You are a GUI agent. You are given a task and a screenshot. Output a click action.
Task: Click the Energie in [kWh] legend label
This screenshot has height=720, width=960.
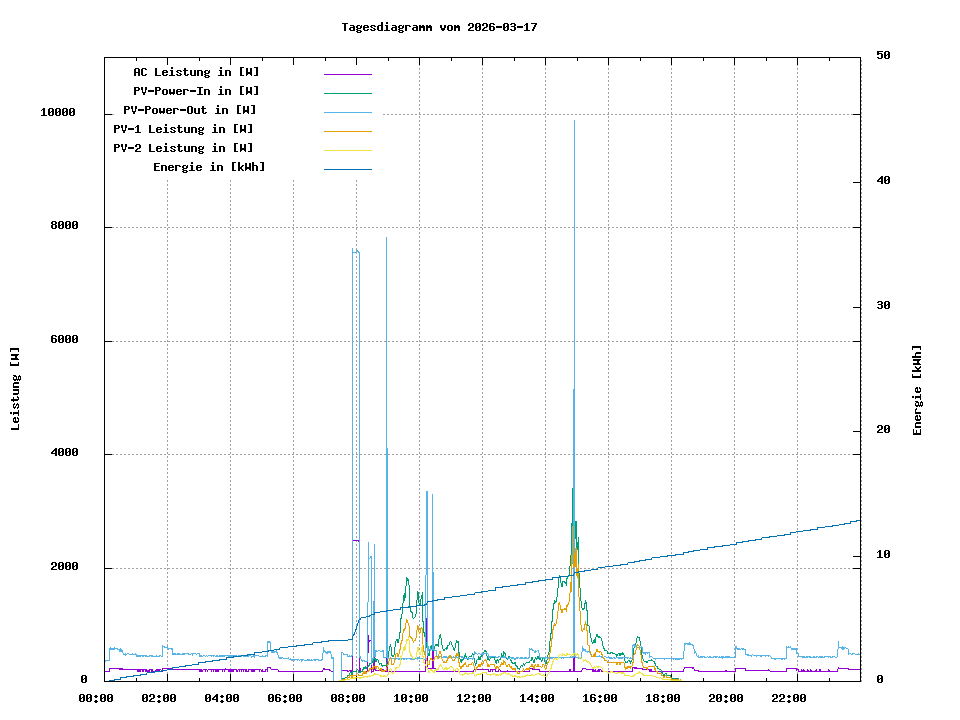[209, 167]
